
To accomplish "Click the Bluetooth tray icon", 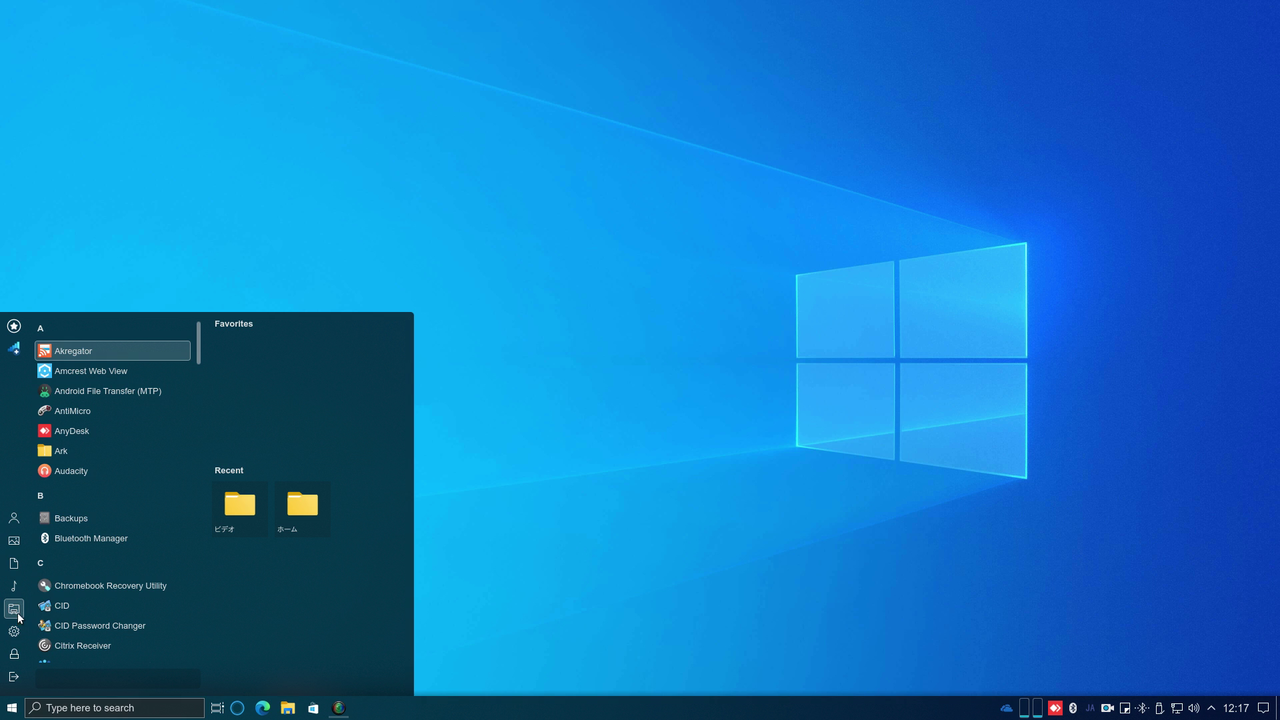I will tap(1073, 708).
